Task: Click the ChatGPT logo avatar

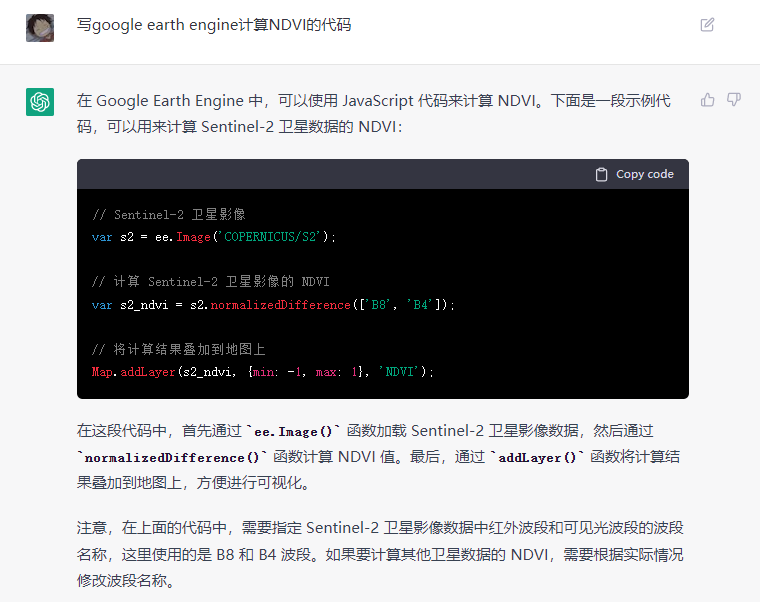Action: point(40,102)
